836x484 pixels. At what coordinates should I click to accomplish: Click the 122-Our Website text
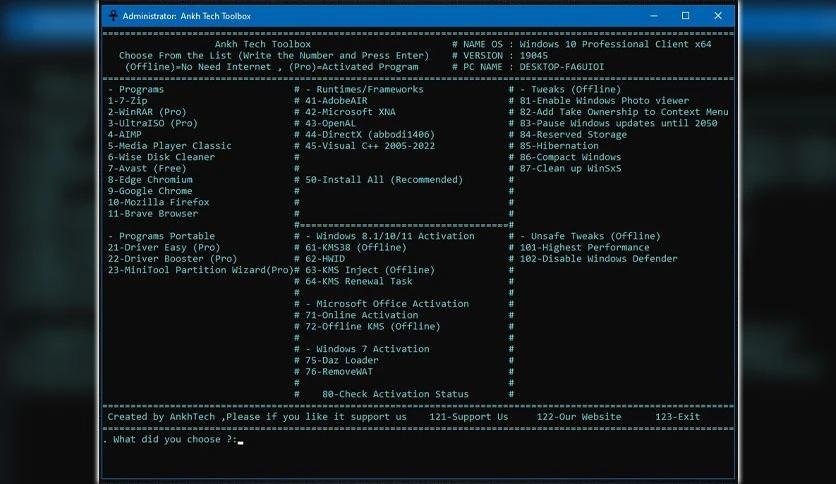578,417
